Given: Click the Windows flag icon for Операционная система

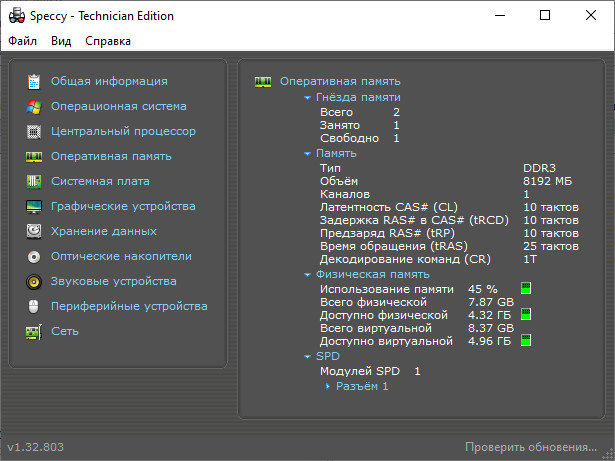Looking at the screenshot, I should coord(34,106).
